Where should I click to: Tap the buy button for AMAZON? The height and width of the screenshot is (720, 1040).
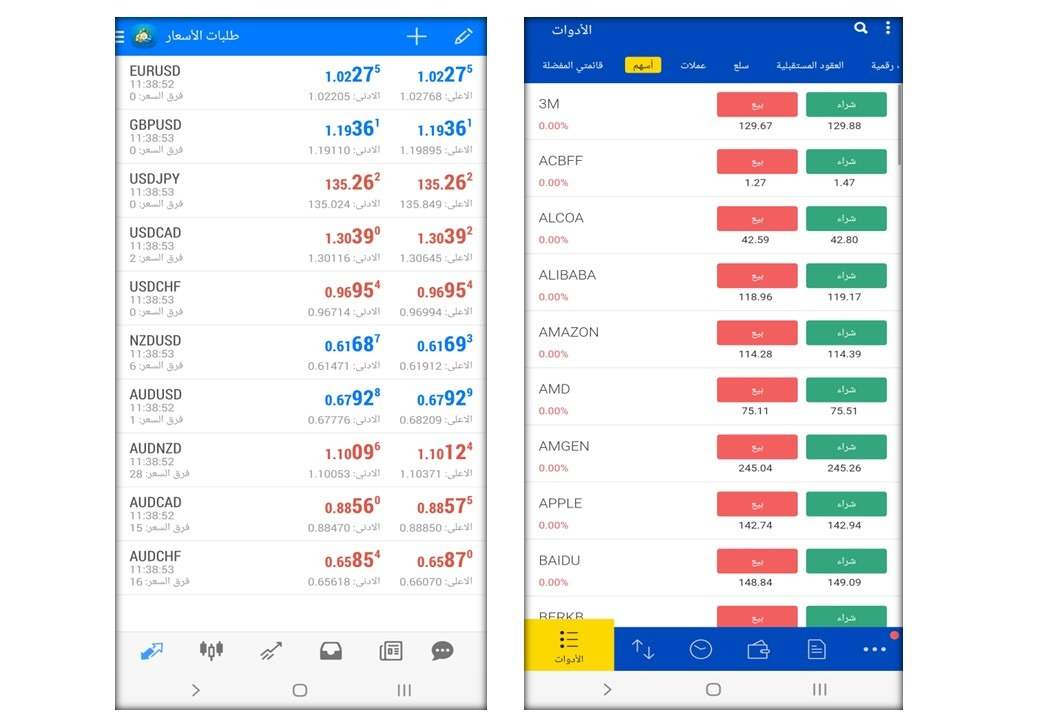pyautogui.click(x=846, y=333)
